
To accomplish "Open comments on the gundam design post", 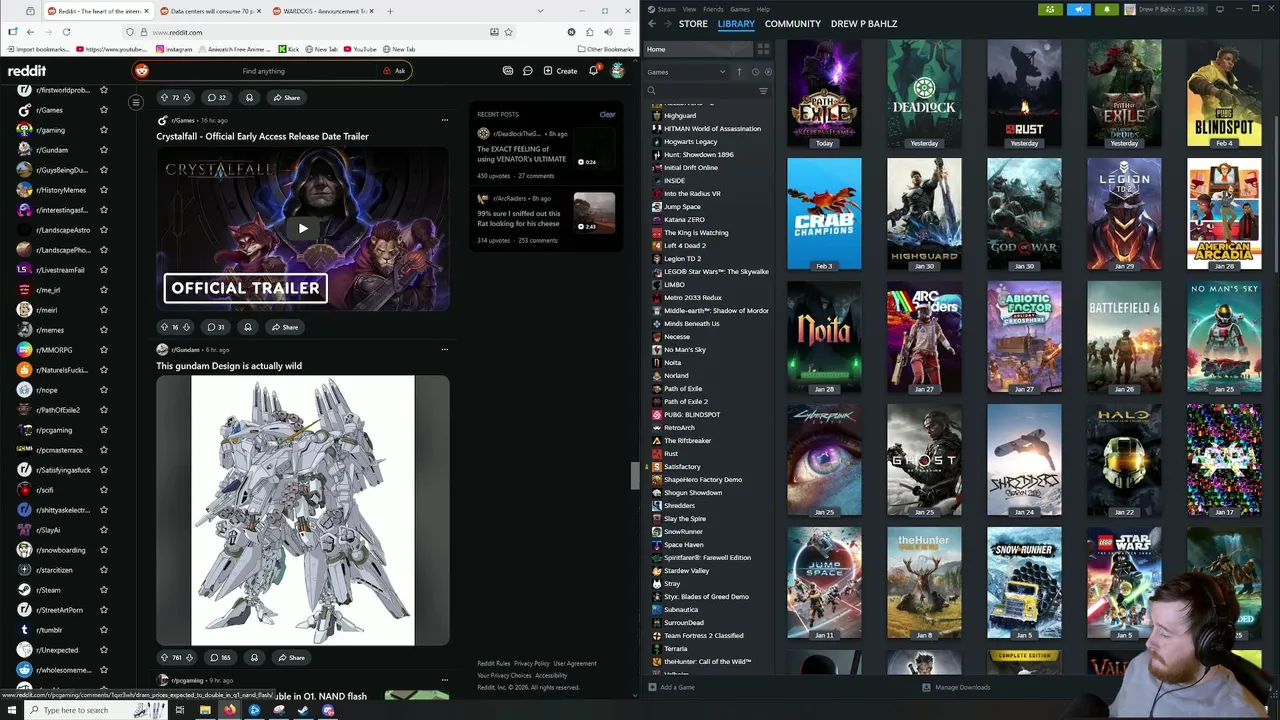I will point(219,658).
